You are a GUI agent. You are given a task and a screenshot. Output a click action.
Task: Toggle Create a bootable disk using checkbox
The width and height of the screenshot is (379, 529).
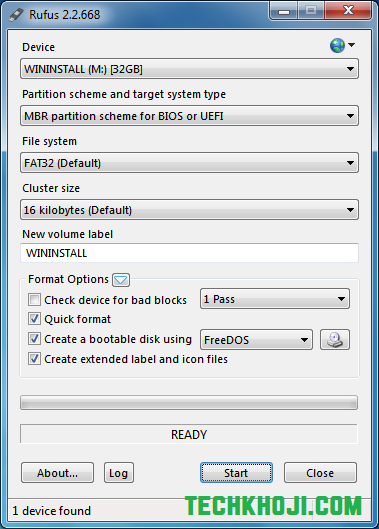tap(34, 339)
